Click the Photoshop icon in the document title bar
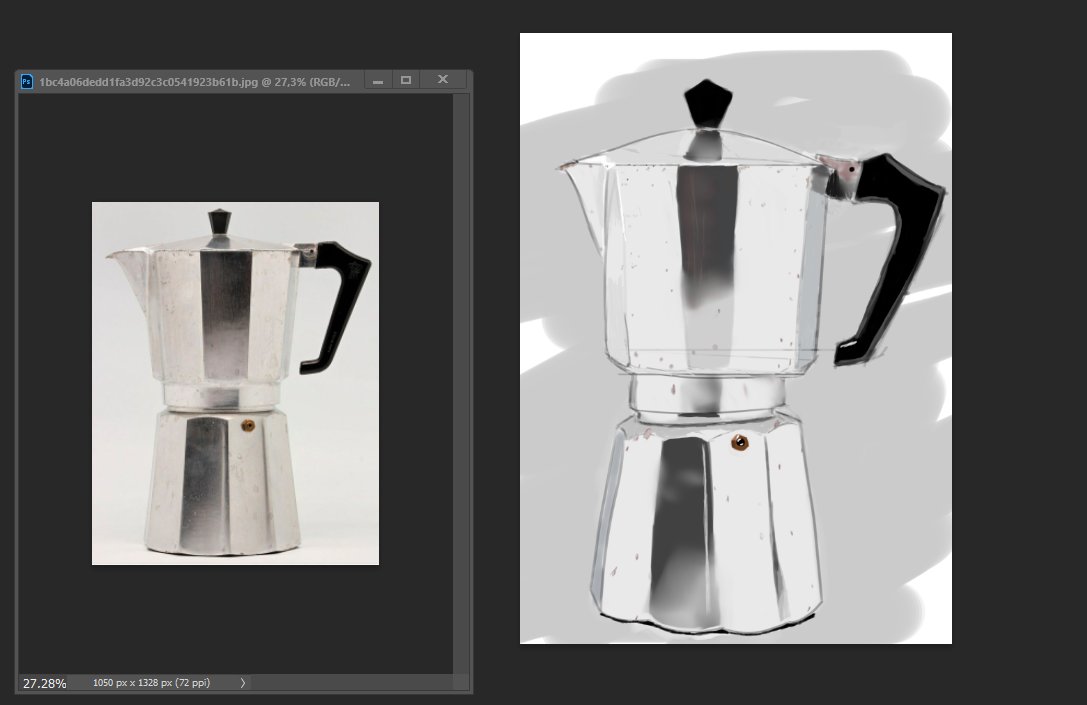1087x705 pixels. [x=26, y=82]
